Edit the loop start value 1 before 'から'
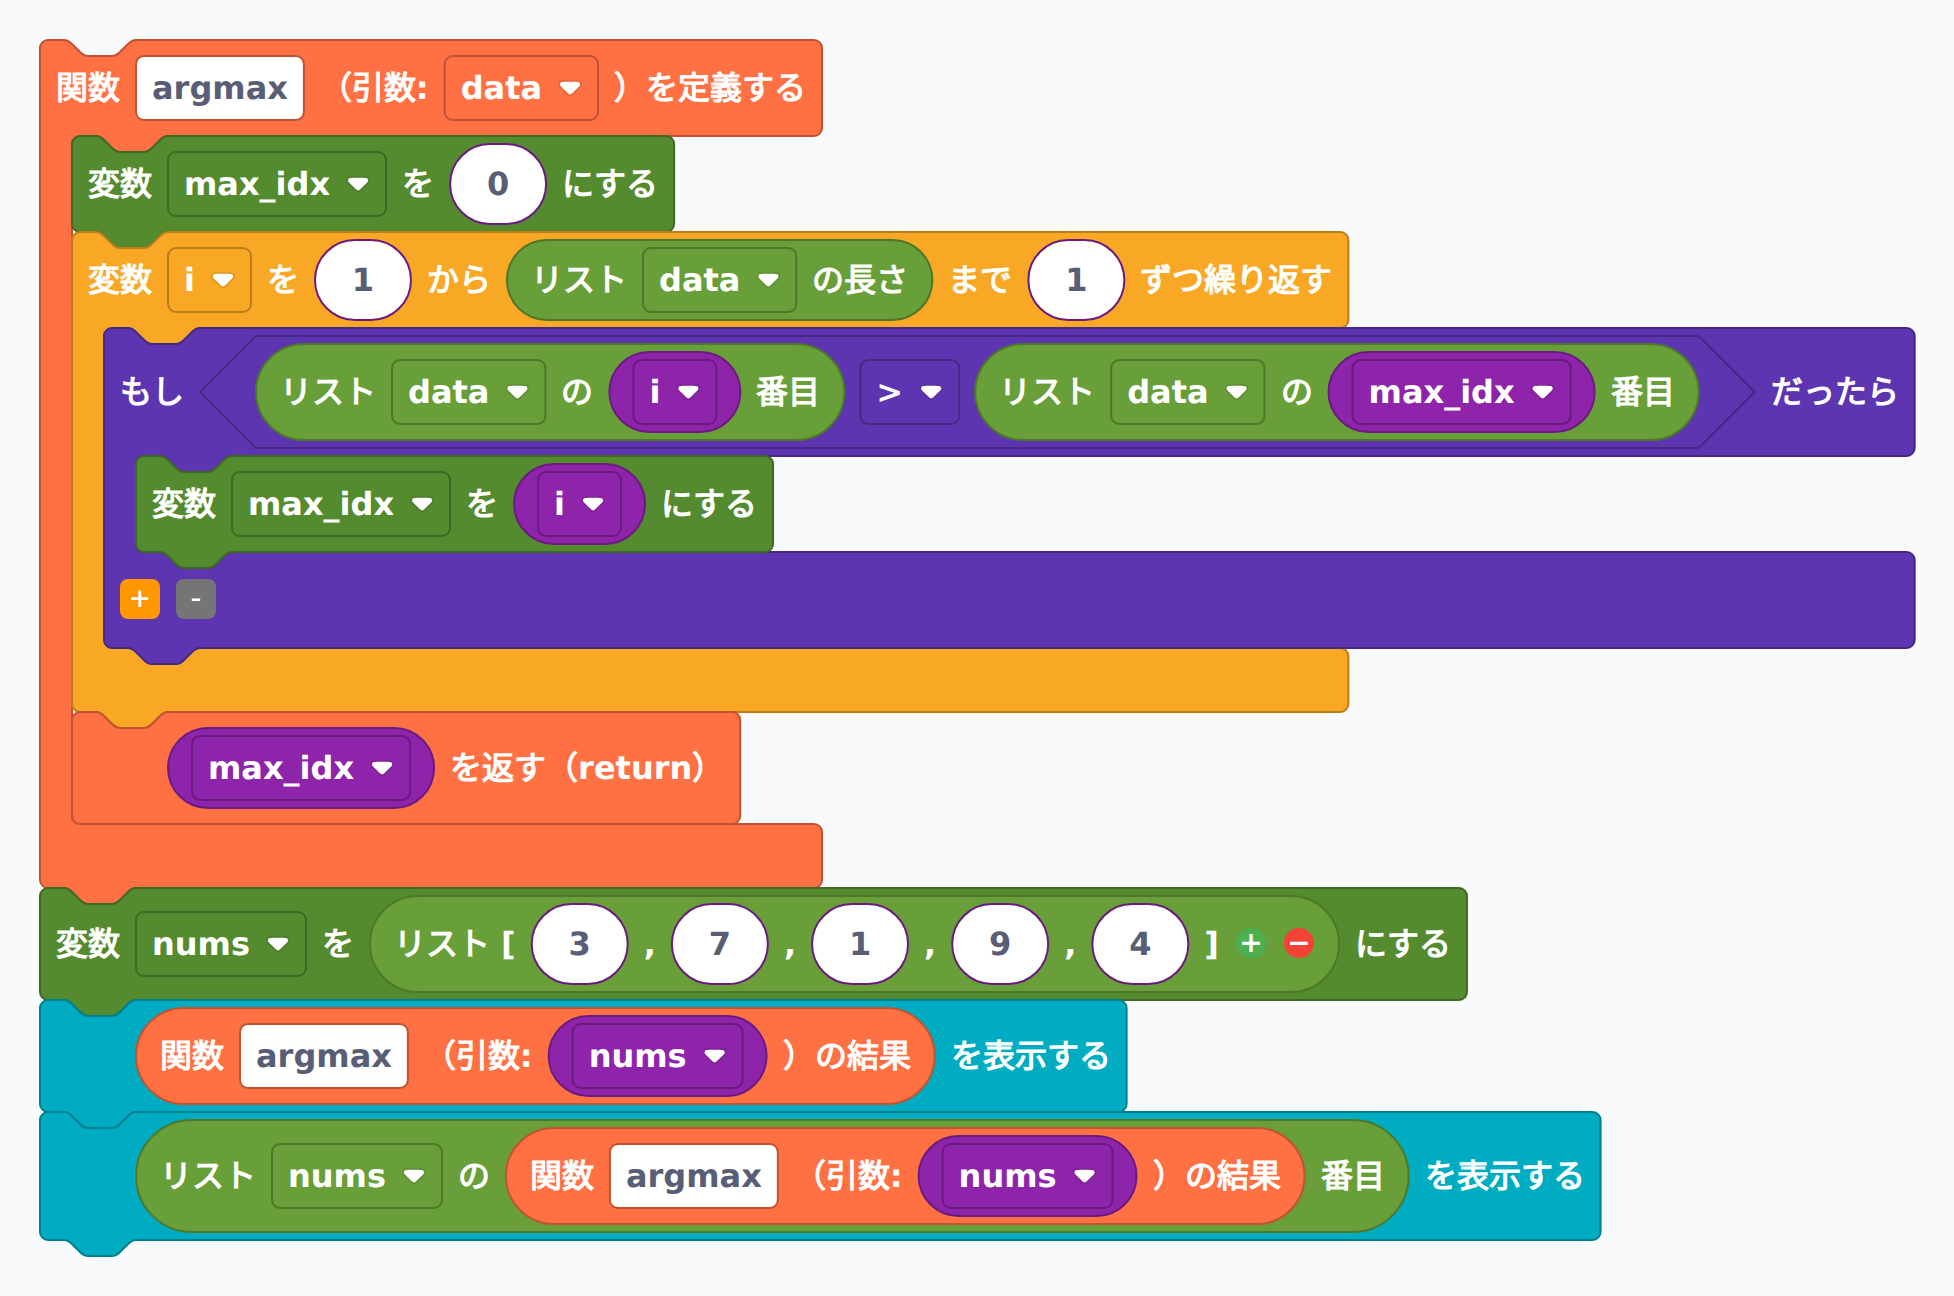This screenshot has height=1296, width=1954. pyautogui.click(x=363, y=280)
